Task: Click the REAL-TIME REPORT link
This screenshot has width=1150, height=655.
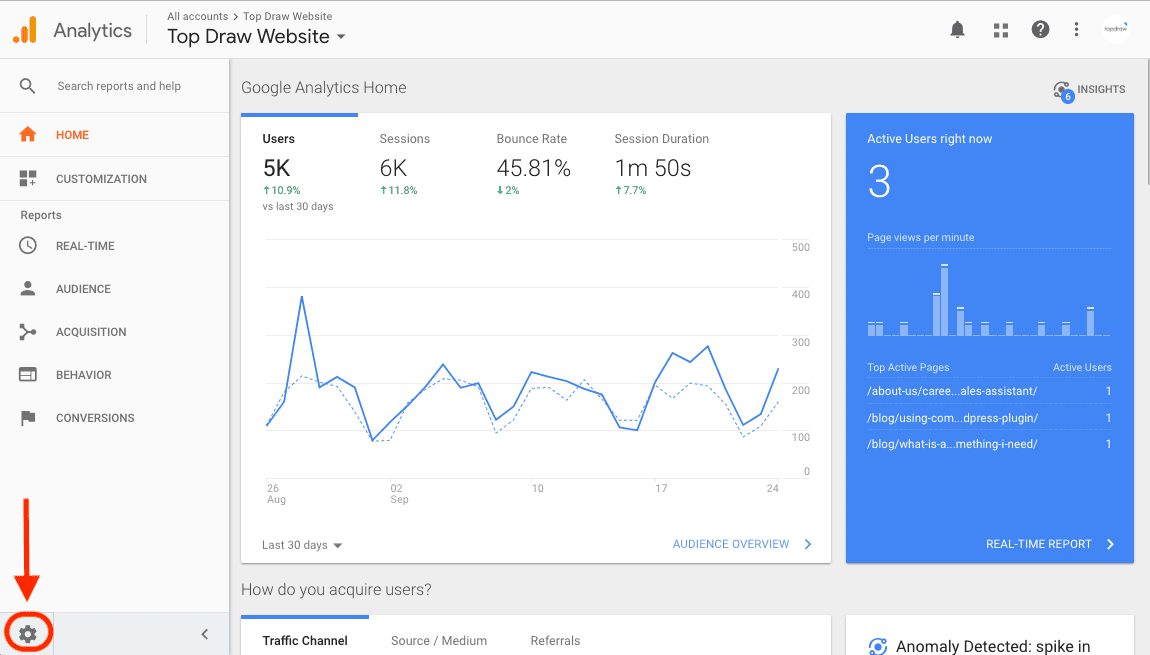Action: coord(1039,544)
